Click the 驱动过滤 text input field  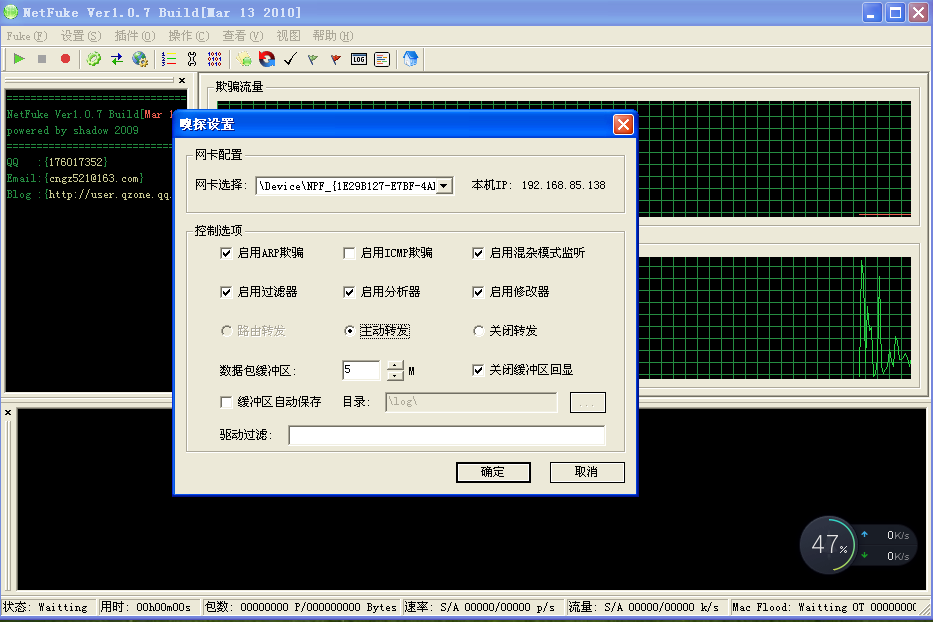tap(447, 435)
